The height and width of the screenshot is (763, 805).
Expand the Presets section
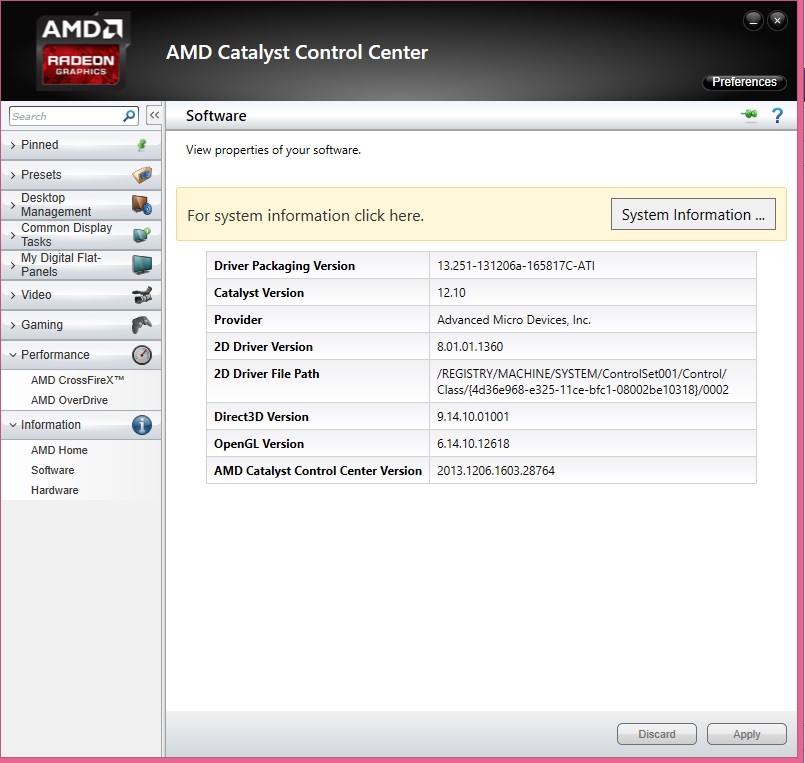[x=81, y=175]
